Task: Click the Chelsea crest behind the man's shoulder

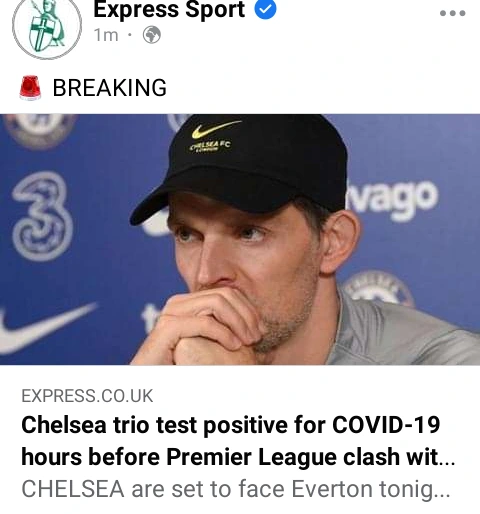Action: point(379,289)
